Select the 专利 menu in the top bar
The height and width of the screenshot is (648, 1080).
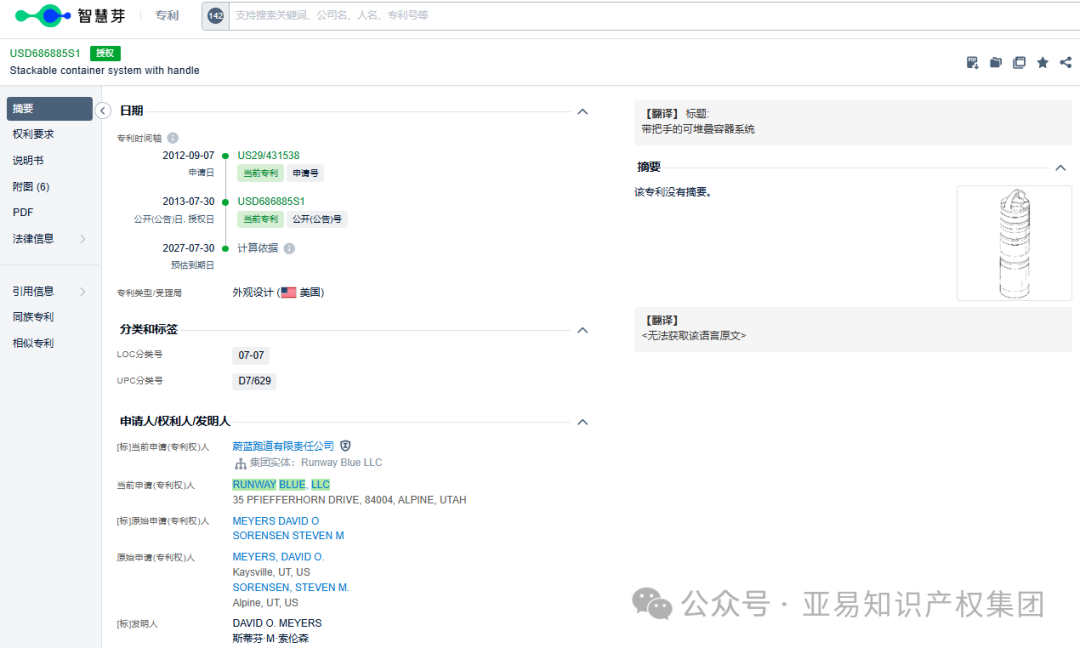166,16
